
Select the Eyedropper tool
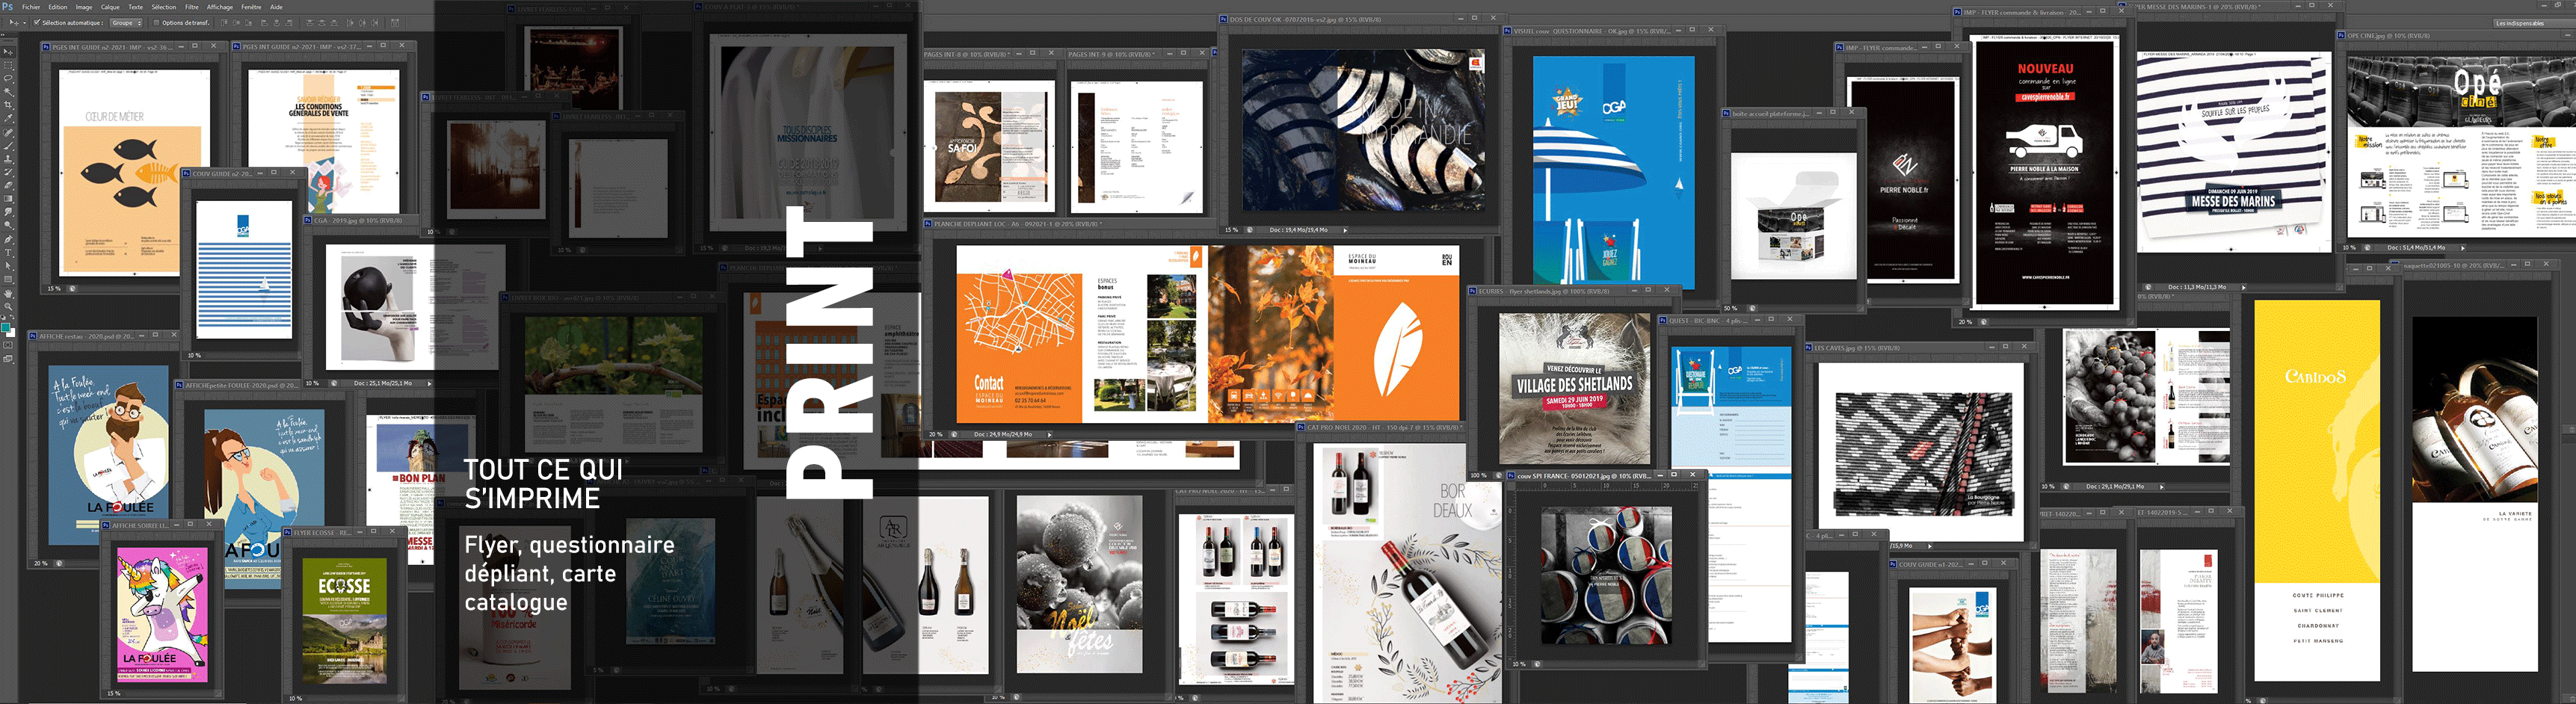point(8,119)
